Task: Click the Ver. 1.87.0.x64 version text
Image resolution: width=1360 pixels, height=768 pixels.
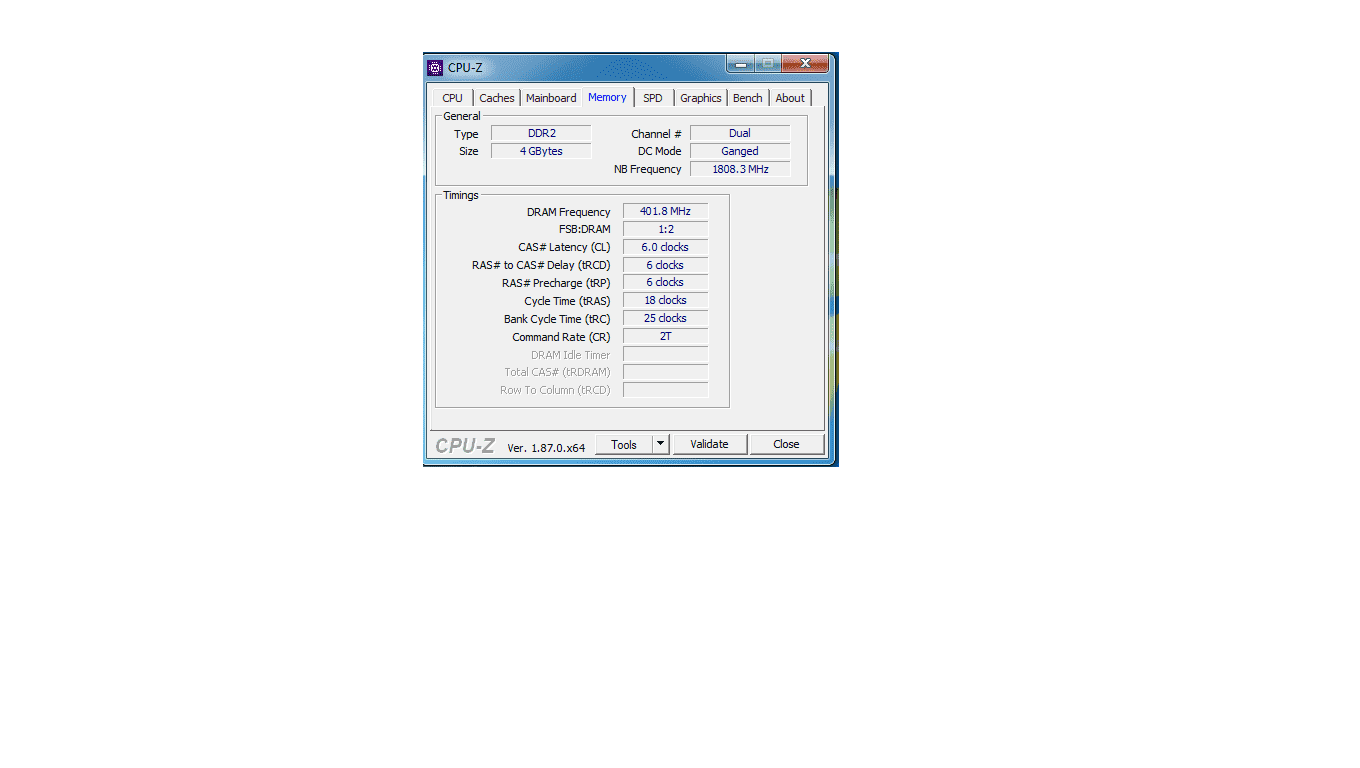Action: [546, 448]
